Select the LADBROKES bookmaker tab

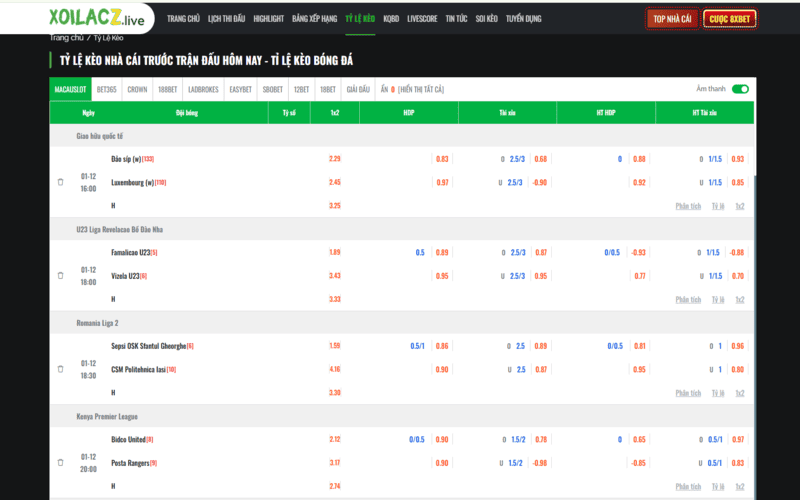click(x=203, y=89)
